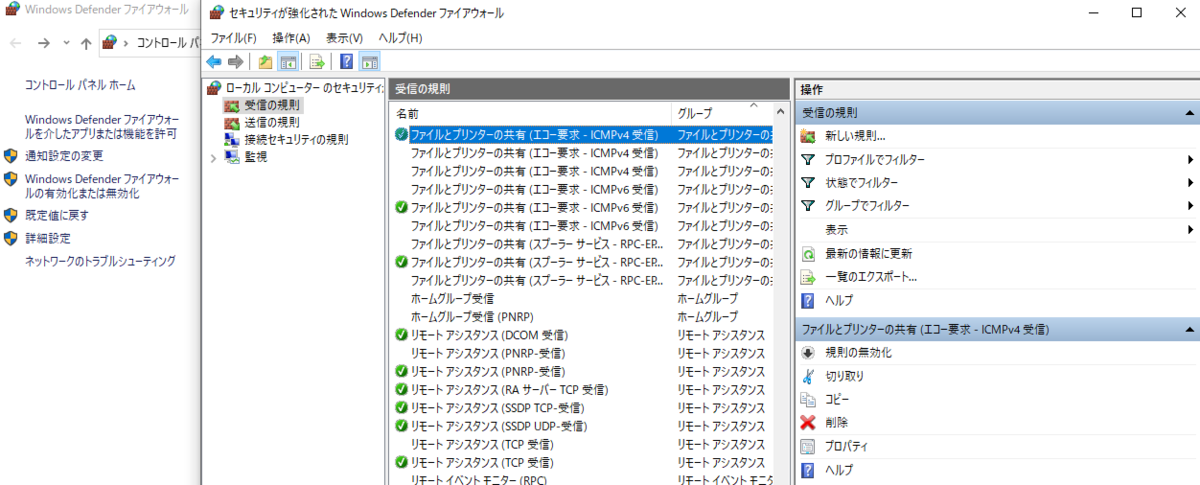This screenshot has height=485, width=1200.
Task: Click the refresh icon 最新の情報に更新
Action: [x=808, y=254]
